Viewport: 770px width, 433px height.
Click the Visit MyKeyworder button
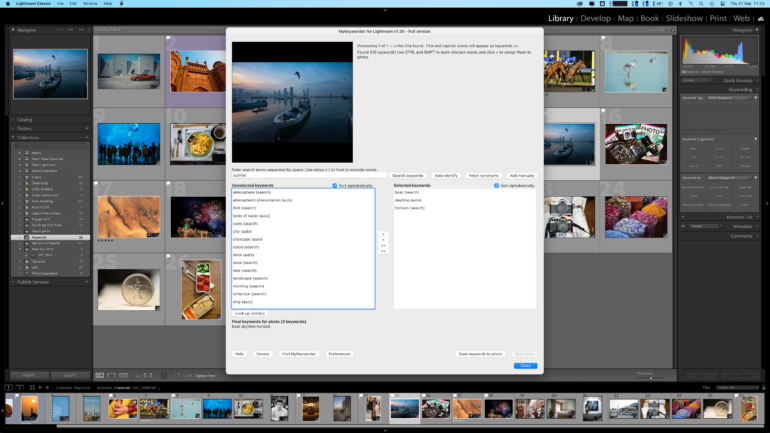click(x=299, y=354)
